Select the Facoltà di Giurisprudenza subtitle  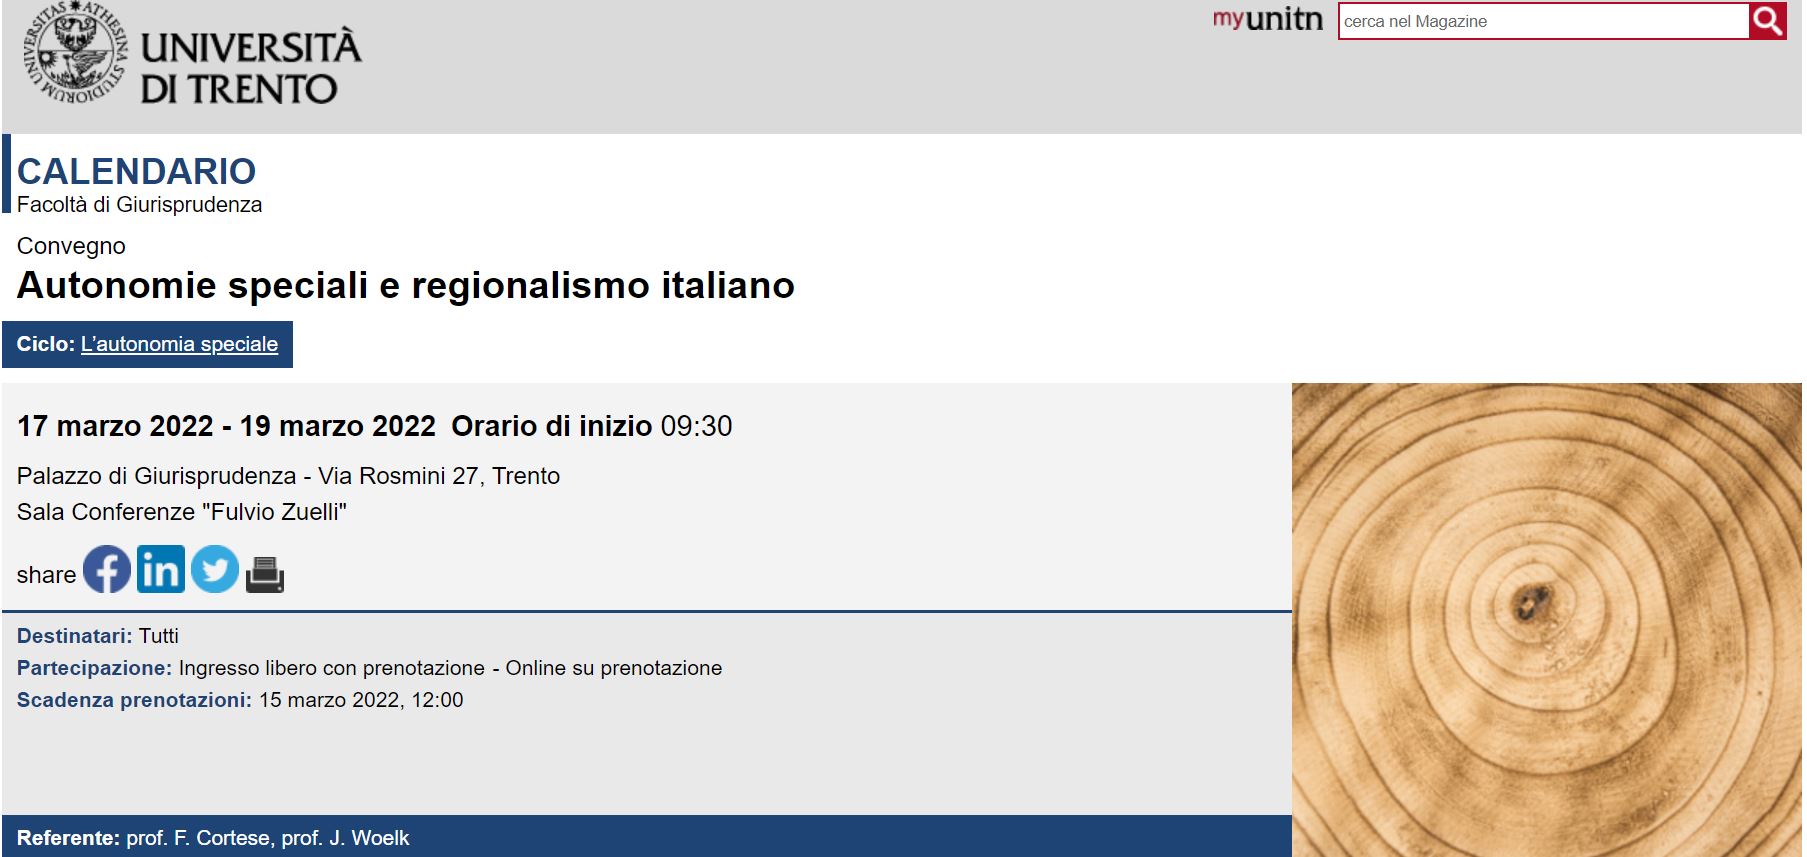139,205
